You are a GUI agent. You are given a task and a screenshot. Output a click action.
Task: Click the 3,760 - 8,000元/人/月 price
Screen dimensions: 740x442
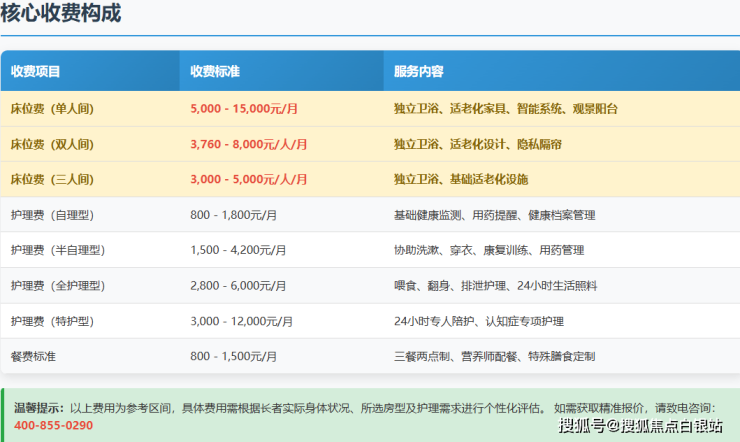[x=249, y=144]
